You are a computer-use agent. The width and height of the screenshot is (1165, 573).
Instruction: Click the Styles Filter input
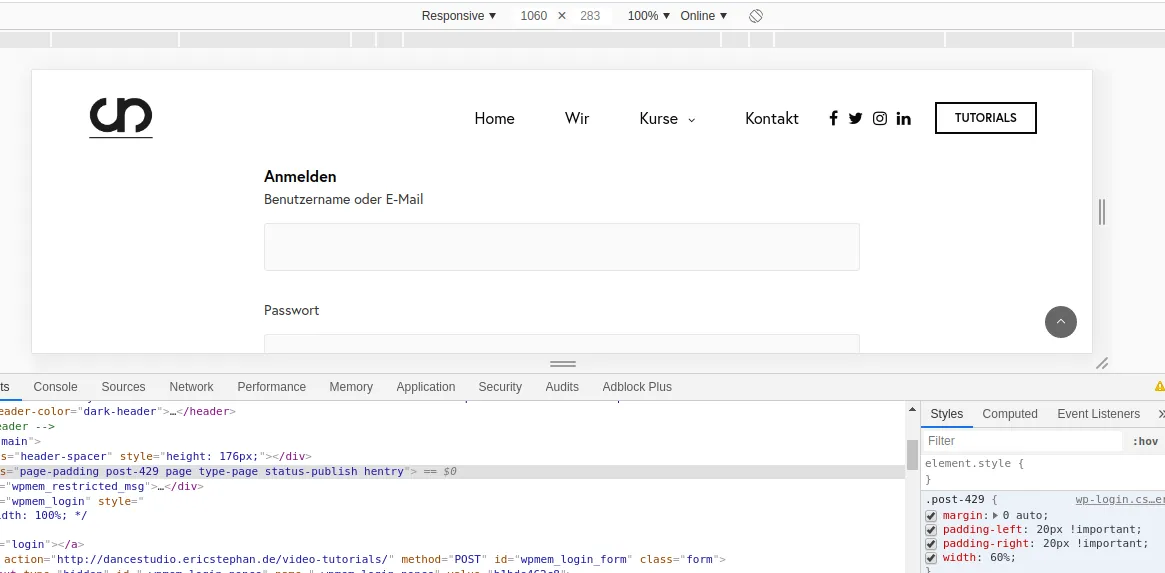coord(1023,441)
